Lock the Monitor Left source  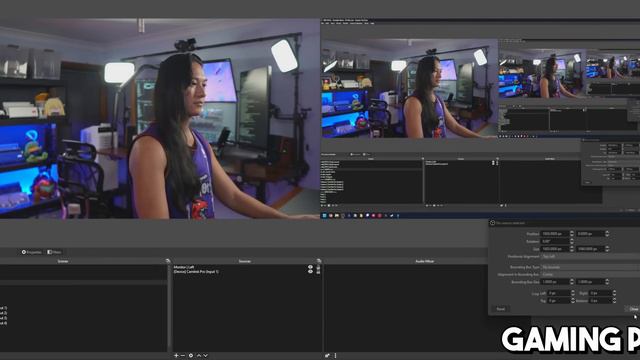tap(318, 267)
